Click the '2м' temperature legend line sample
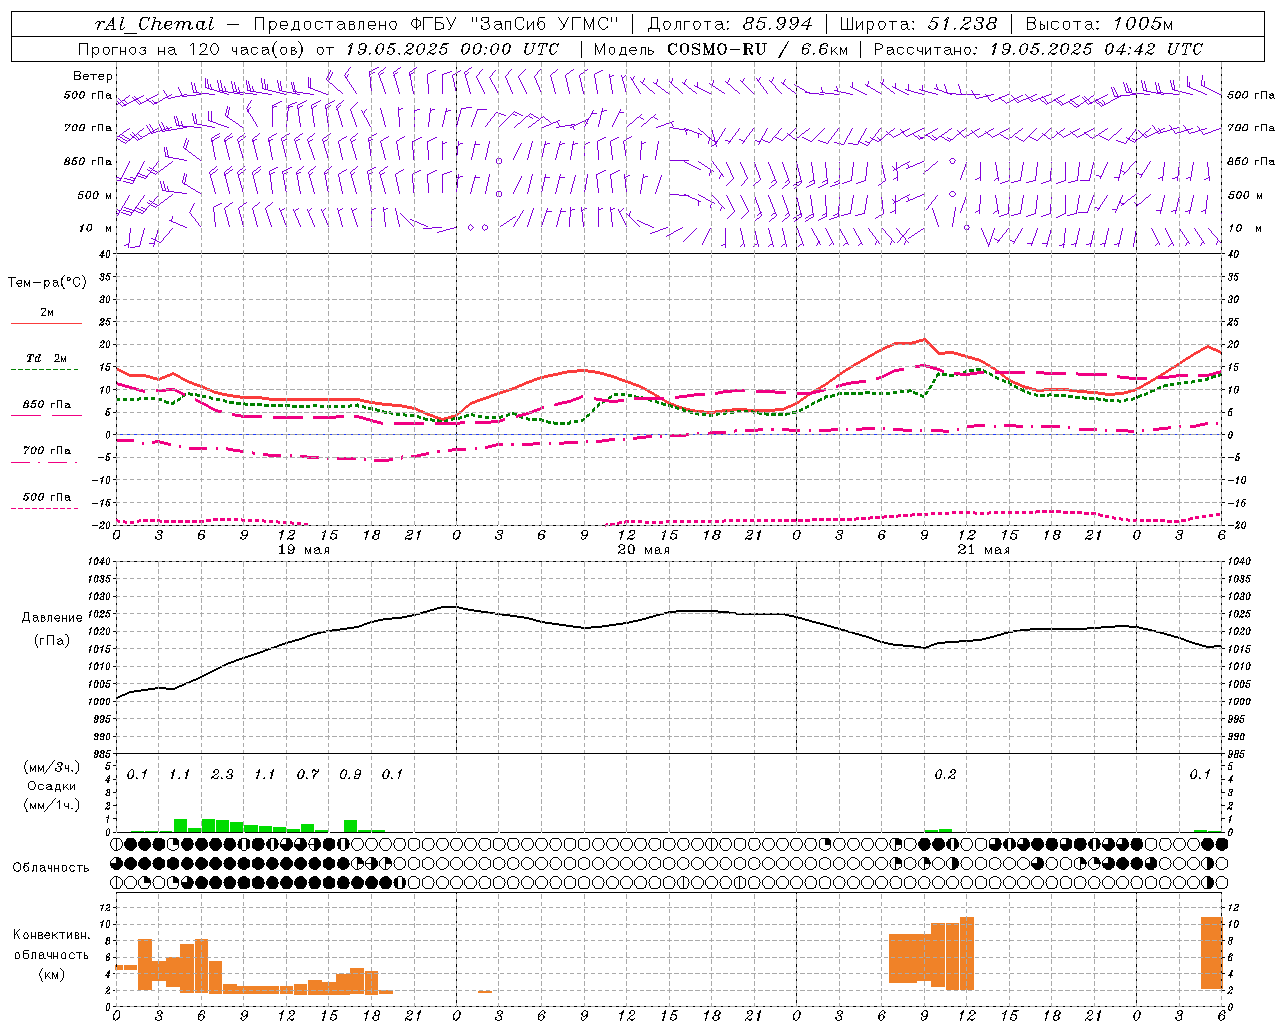 click(46, 324)
